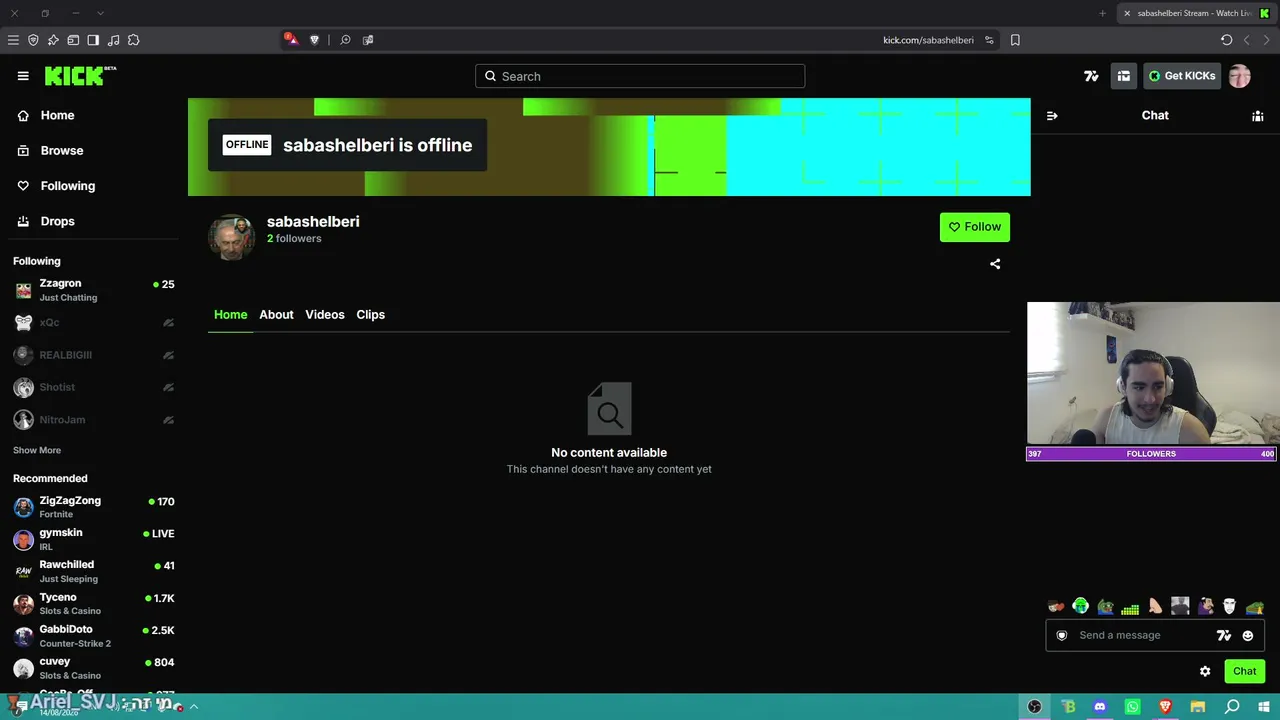Viewport: 1280px width, 720px height.
Task: Follow the sabashelberi channel
Action: pyautogui.click(x=975, y=227)
